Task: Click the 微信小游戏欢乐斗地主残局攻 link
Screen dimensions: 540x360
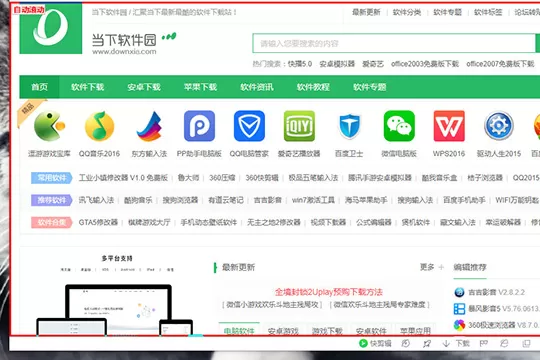Action: pyautogui.click(x=272, y=305)
